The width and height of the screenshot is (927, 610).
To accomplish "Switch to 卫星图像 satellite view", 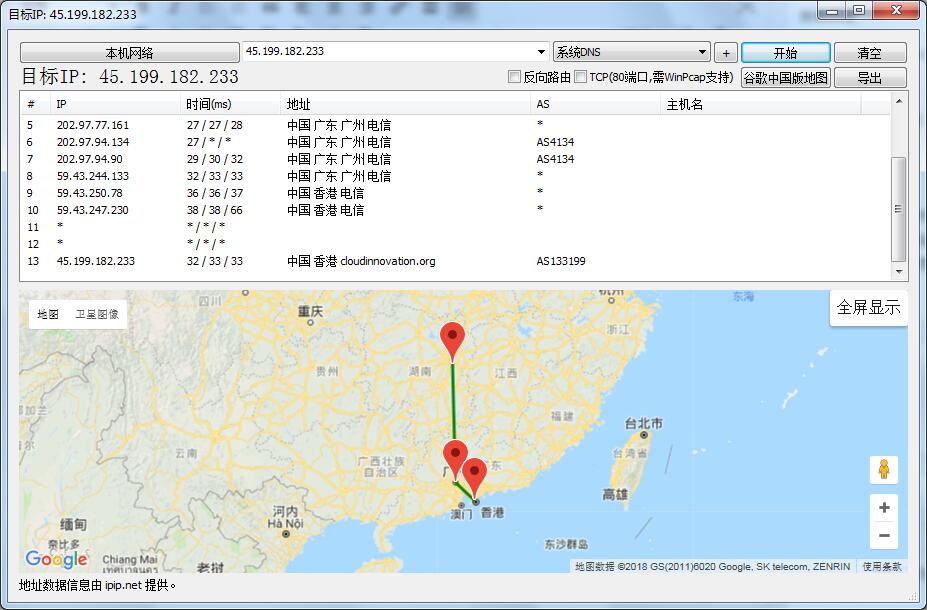I will (x=97, y=314).
